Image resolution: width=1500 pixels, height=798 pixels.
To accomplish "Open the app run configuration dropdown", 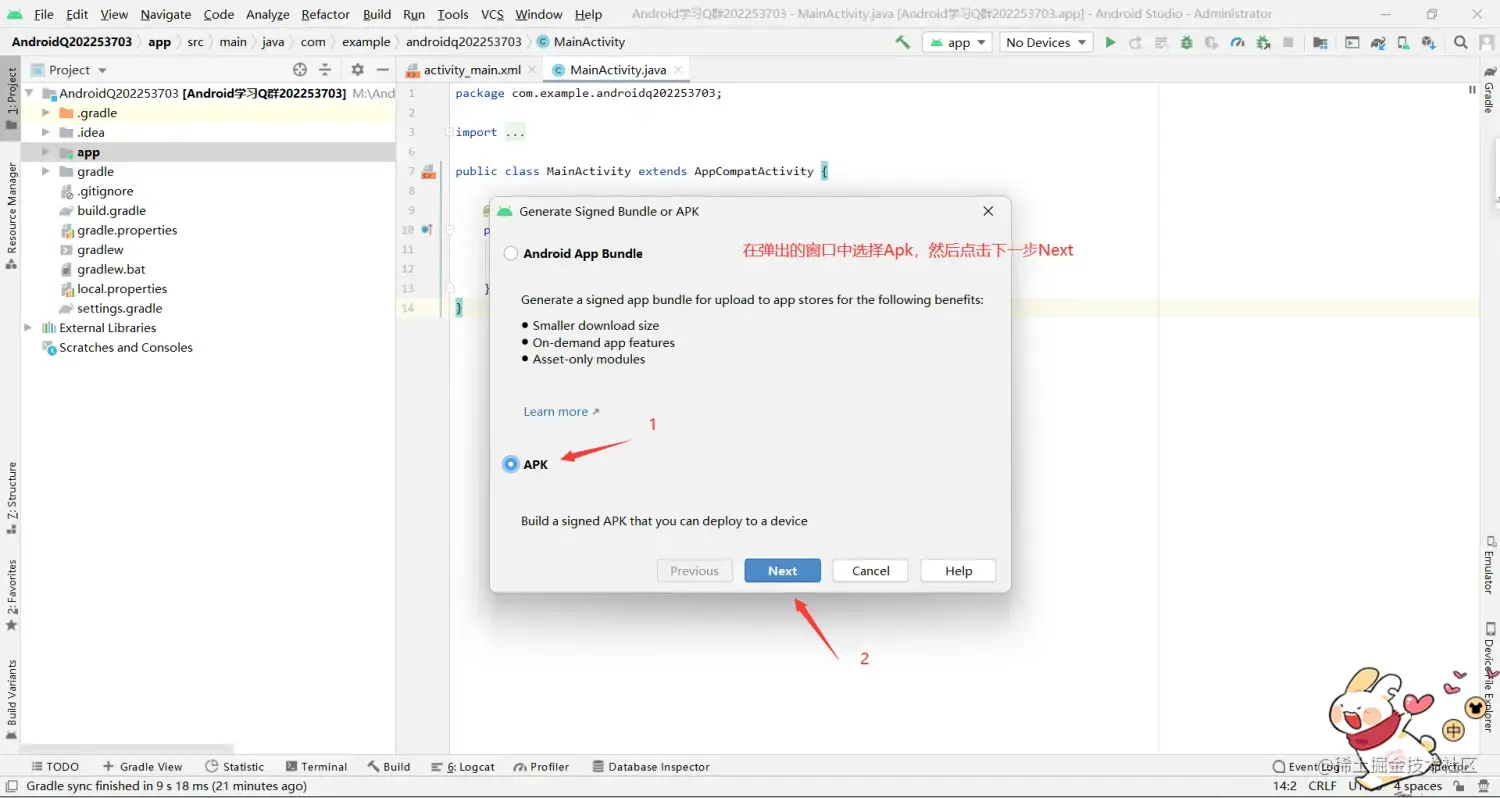I will (x=957, y=42).
